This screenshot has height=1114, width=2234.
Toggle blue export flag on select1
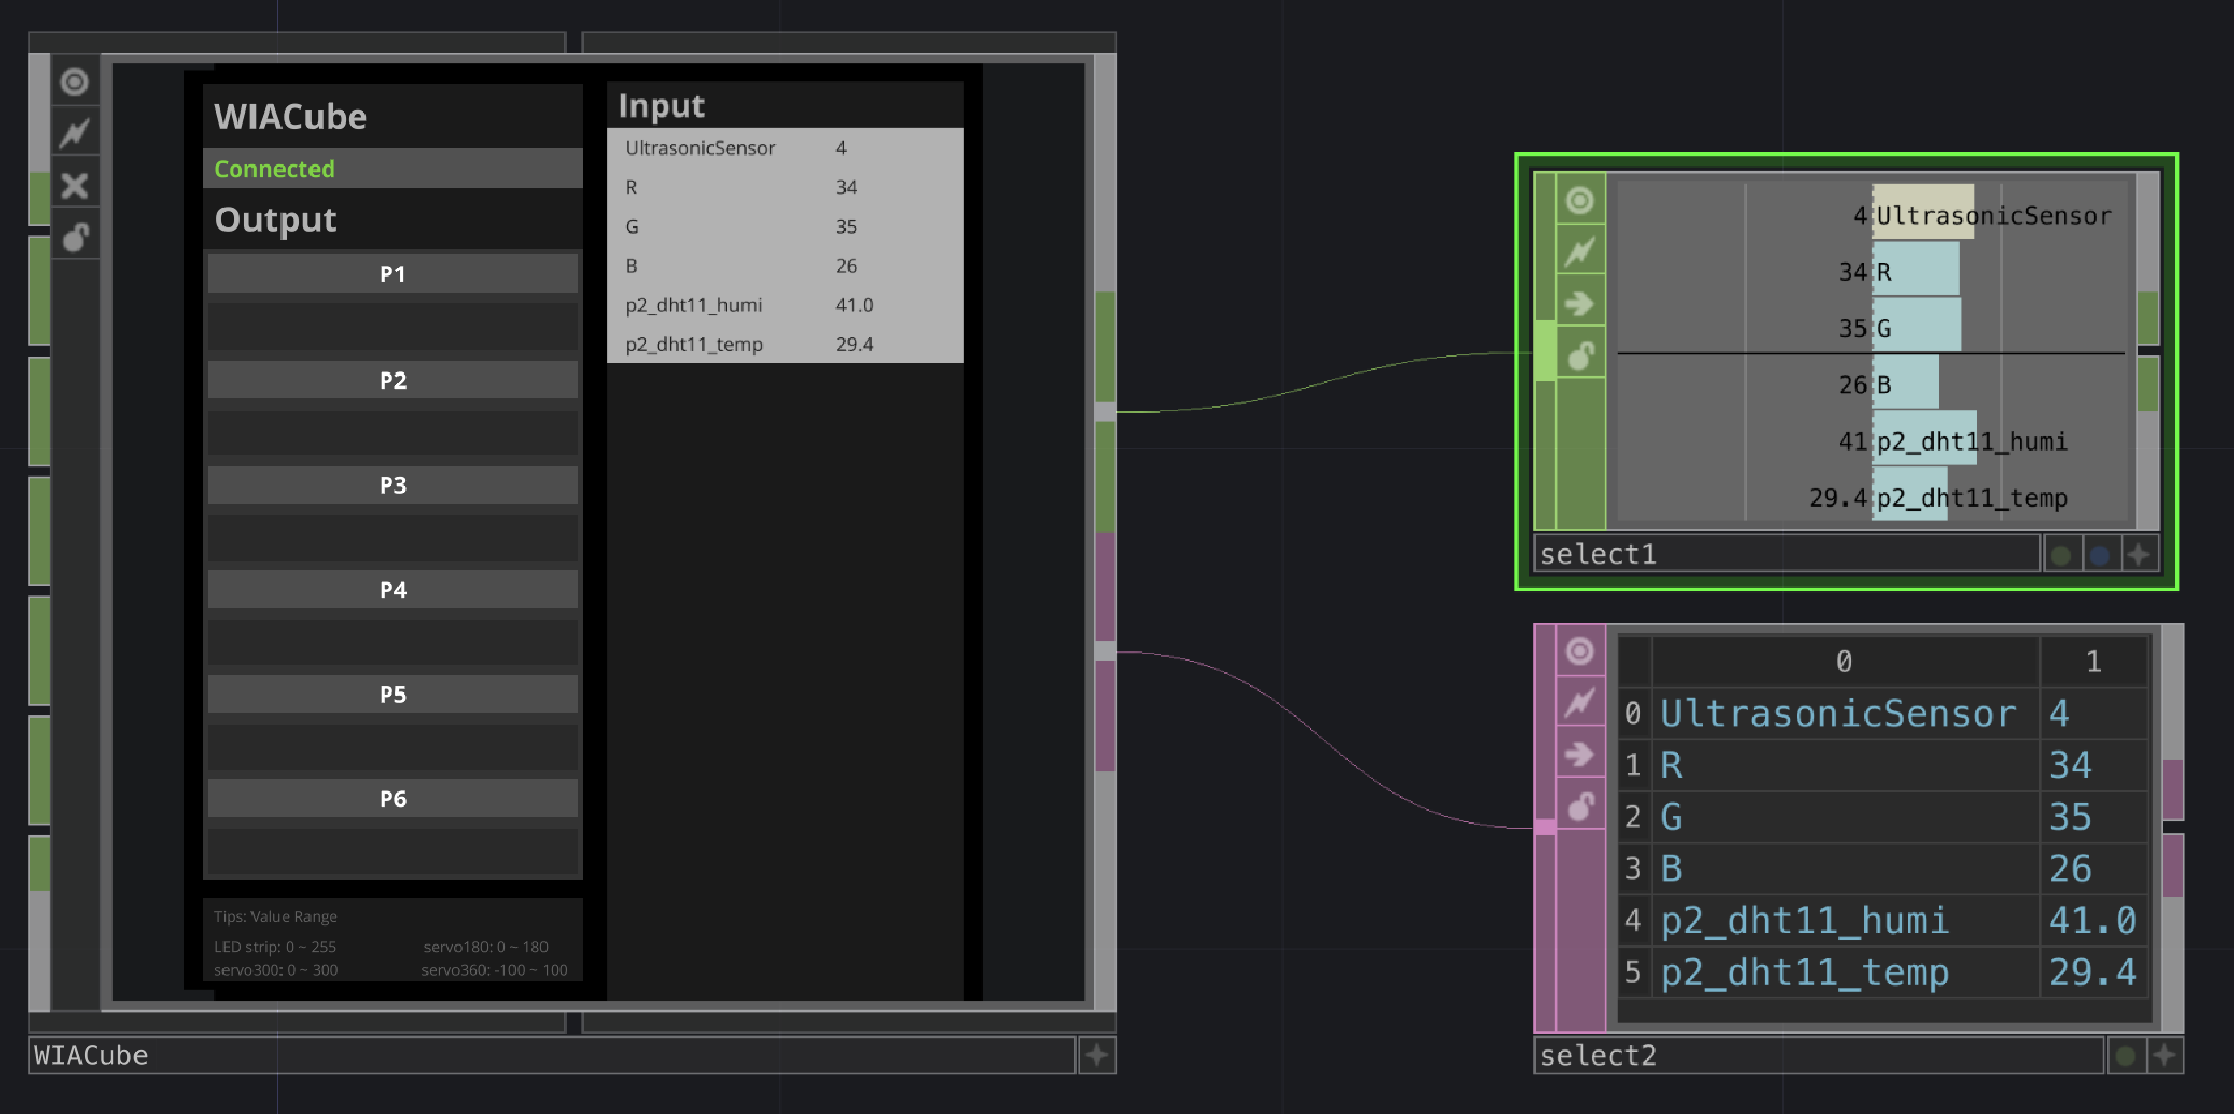[x=2100, y=555]
